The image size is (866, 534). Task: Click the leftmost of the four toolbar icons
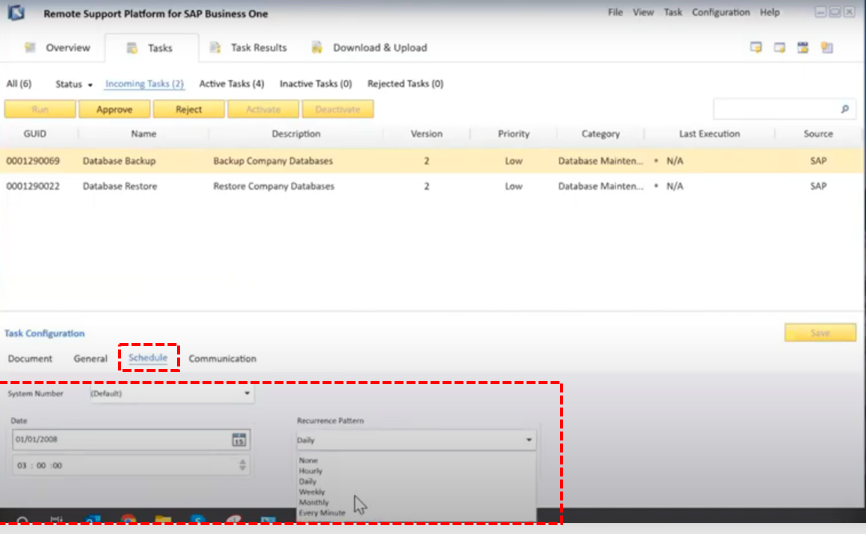756,47
